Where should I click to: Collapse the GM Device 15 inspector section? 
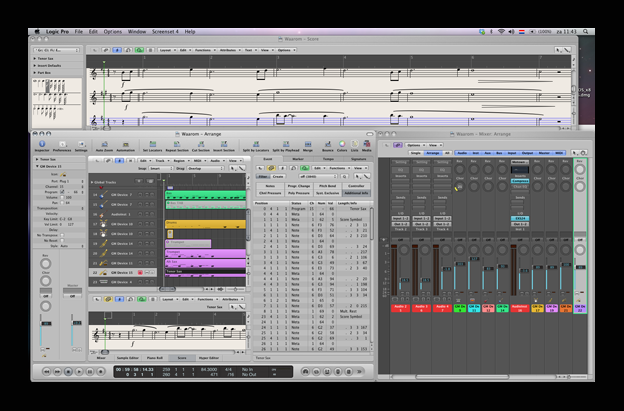click(x=38, y=166)
